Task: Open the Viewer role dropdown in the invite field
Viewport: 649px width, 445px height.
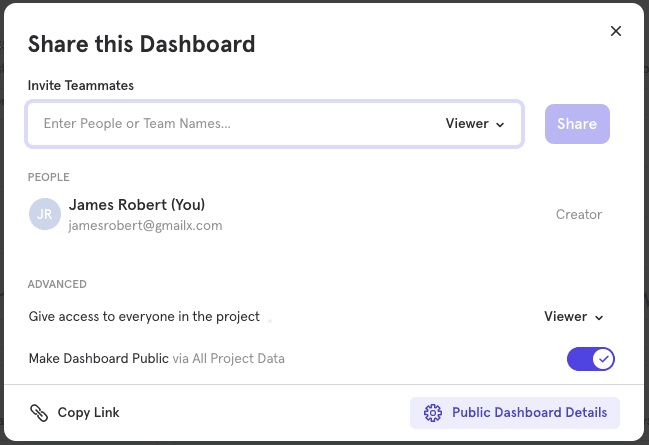Action: (475, 124)
